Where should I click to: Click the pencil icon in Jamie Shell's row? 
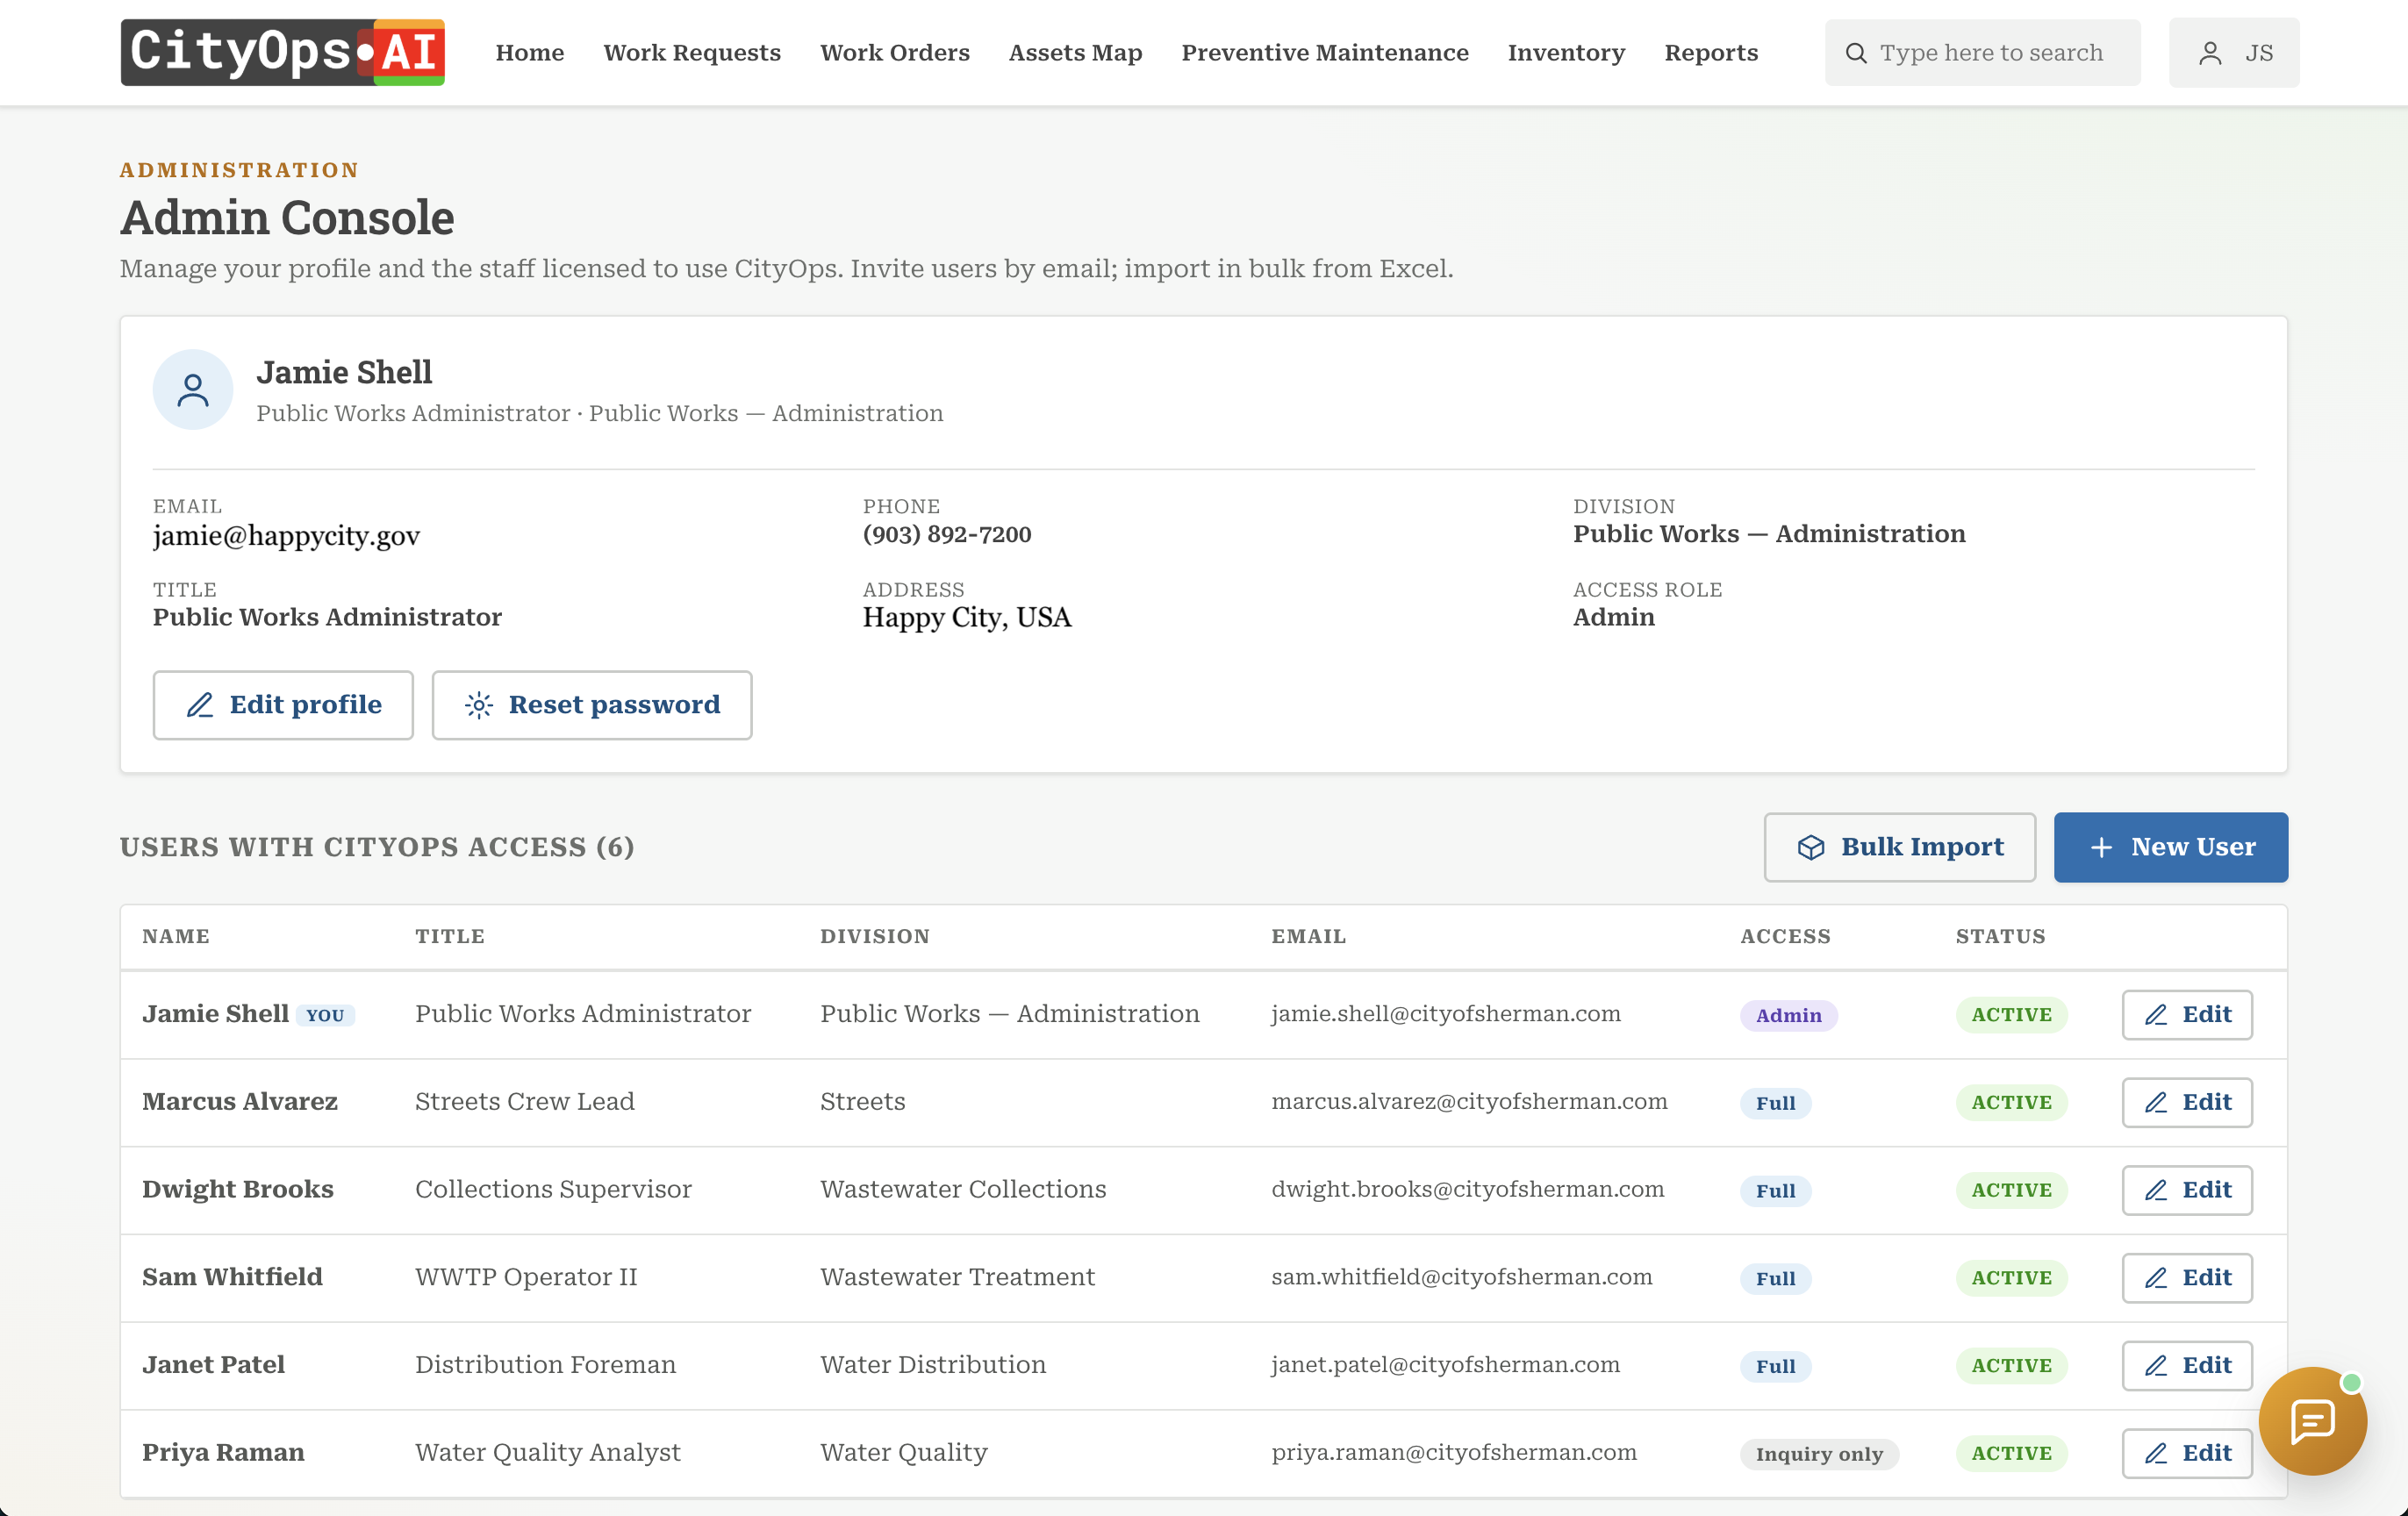tap(2156, 1015)
